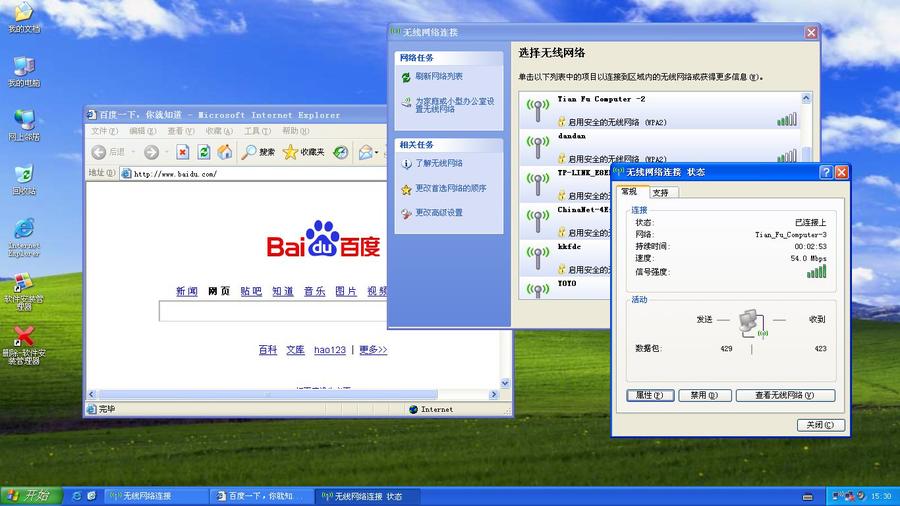The width and height of the screenshot is (900, 506).
Task: Expand the Forward button history dropdown arrow
Action: (166, 152)
